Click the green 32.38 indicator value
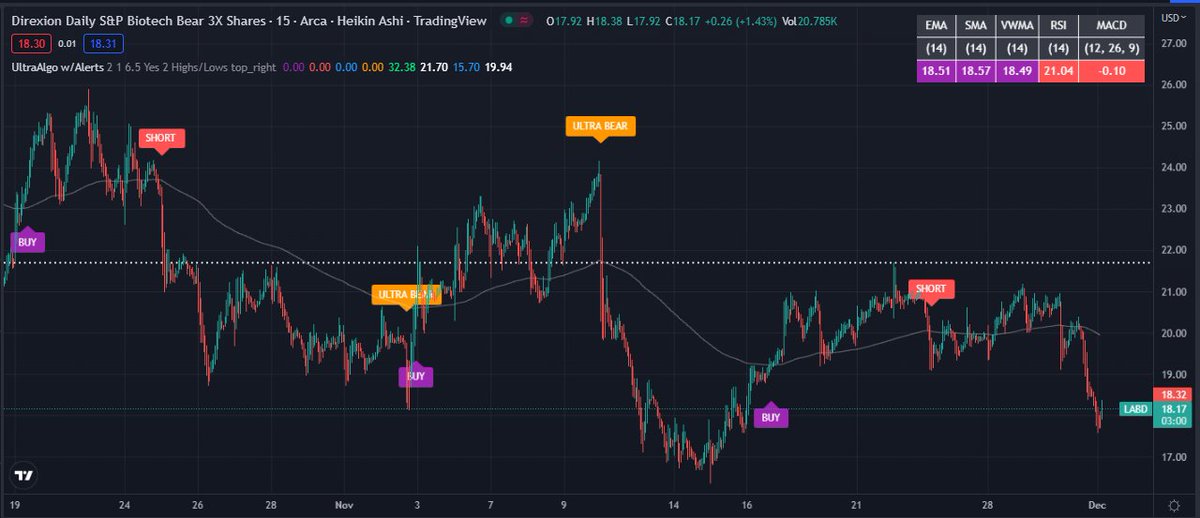 tap(402, 67)
